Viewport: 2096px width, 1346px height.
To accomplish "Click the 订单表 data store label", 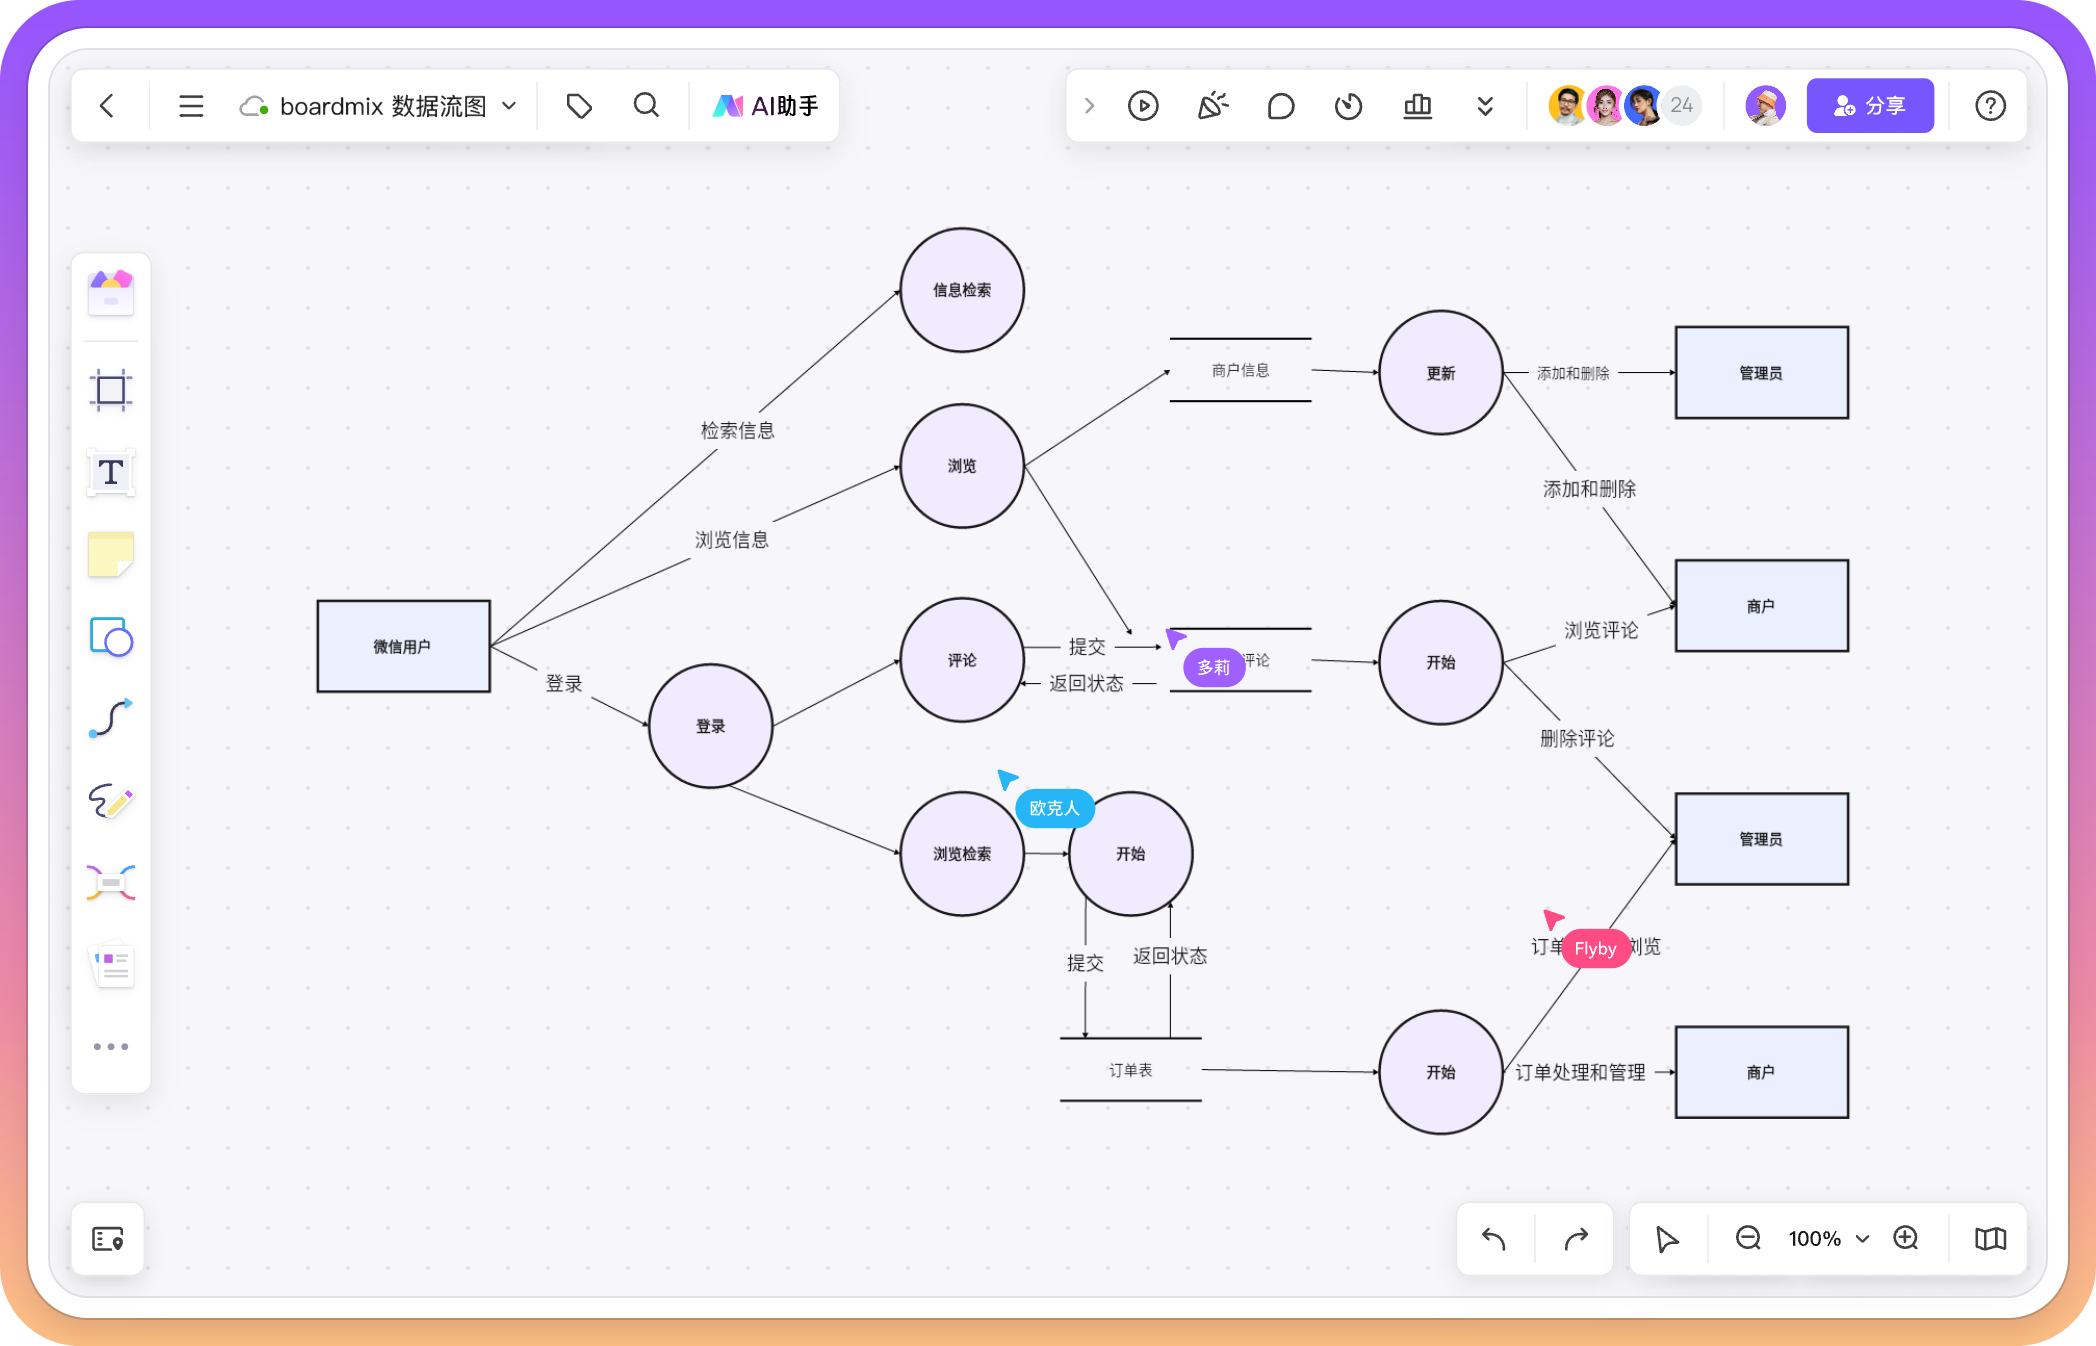I will [x=1130, y=1070].
